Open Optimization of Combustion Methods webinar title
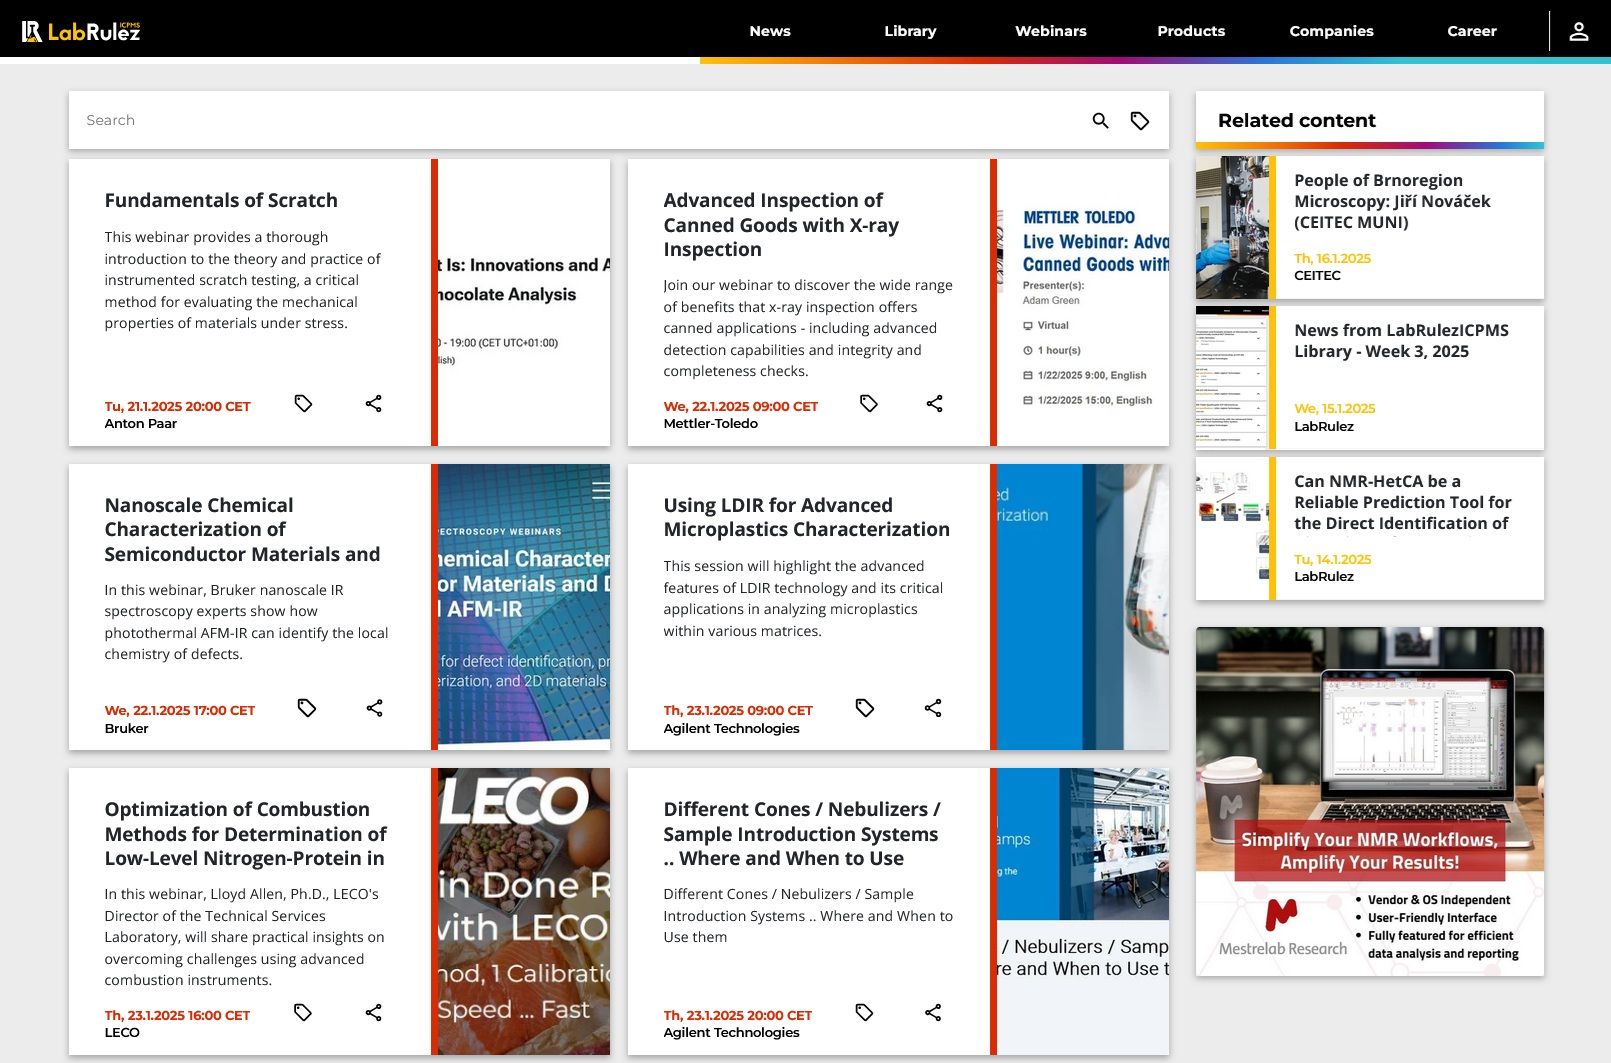This screenshot has height=1063, width=1611. 246,834
